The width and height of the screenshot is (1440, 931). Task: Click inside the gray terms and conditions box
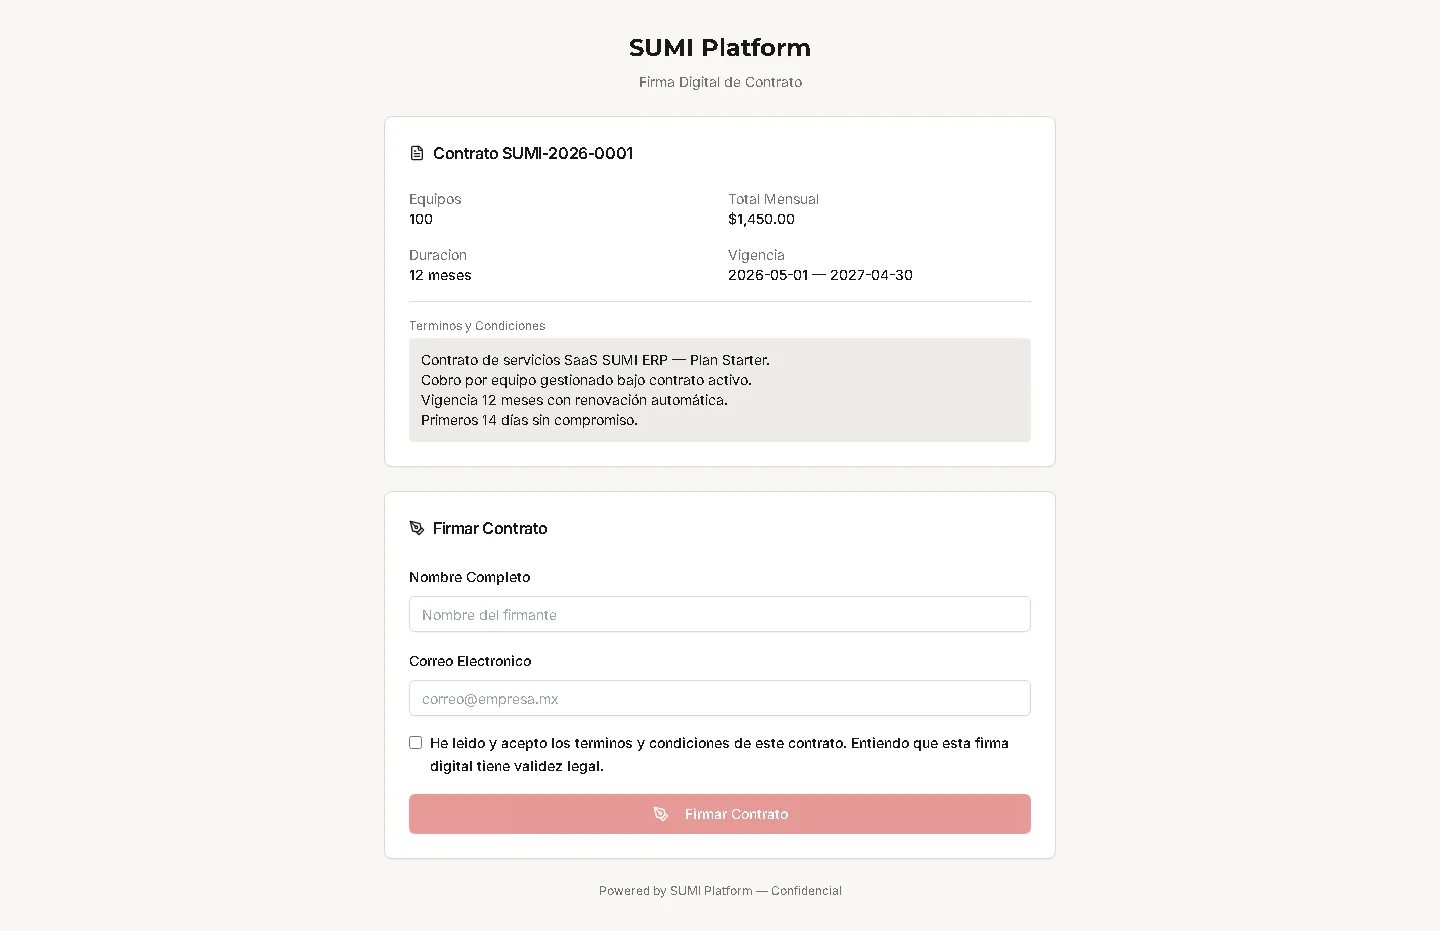point(719,390)
